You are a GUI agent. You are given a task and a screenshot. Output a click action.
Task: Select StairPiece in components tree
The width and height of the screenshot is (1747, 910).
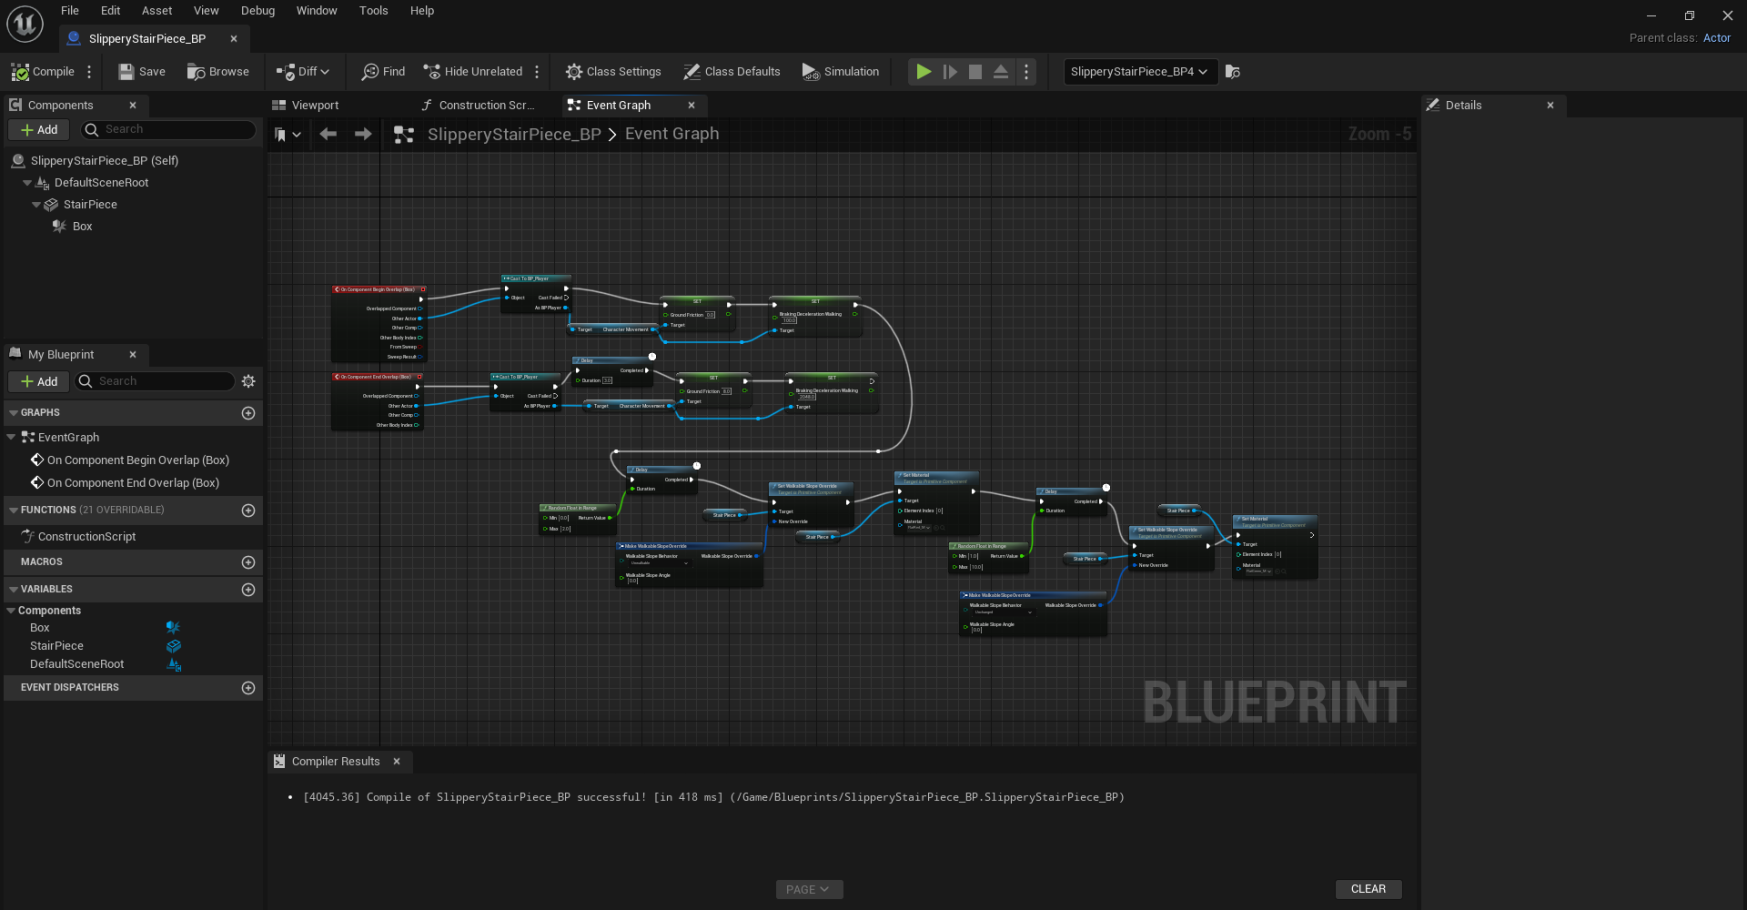[90, 204]
